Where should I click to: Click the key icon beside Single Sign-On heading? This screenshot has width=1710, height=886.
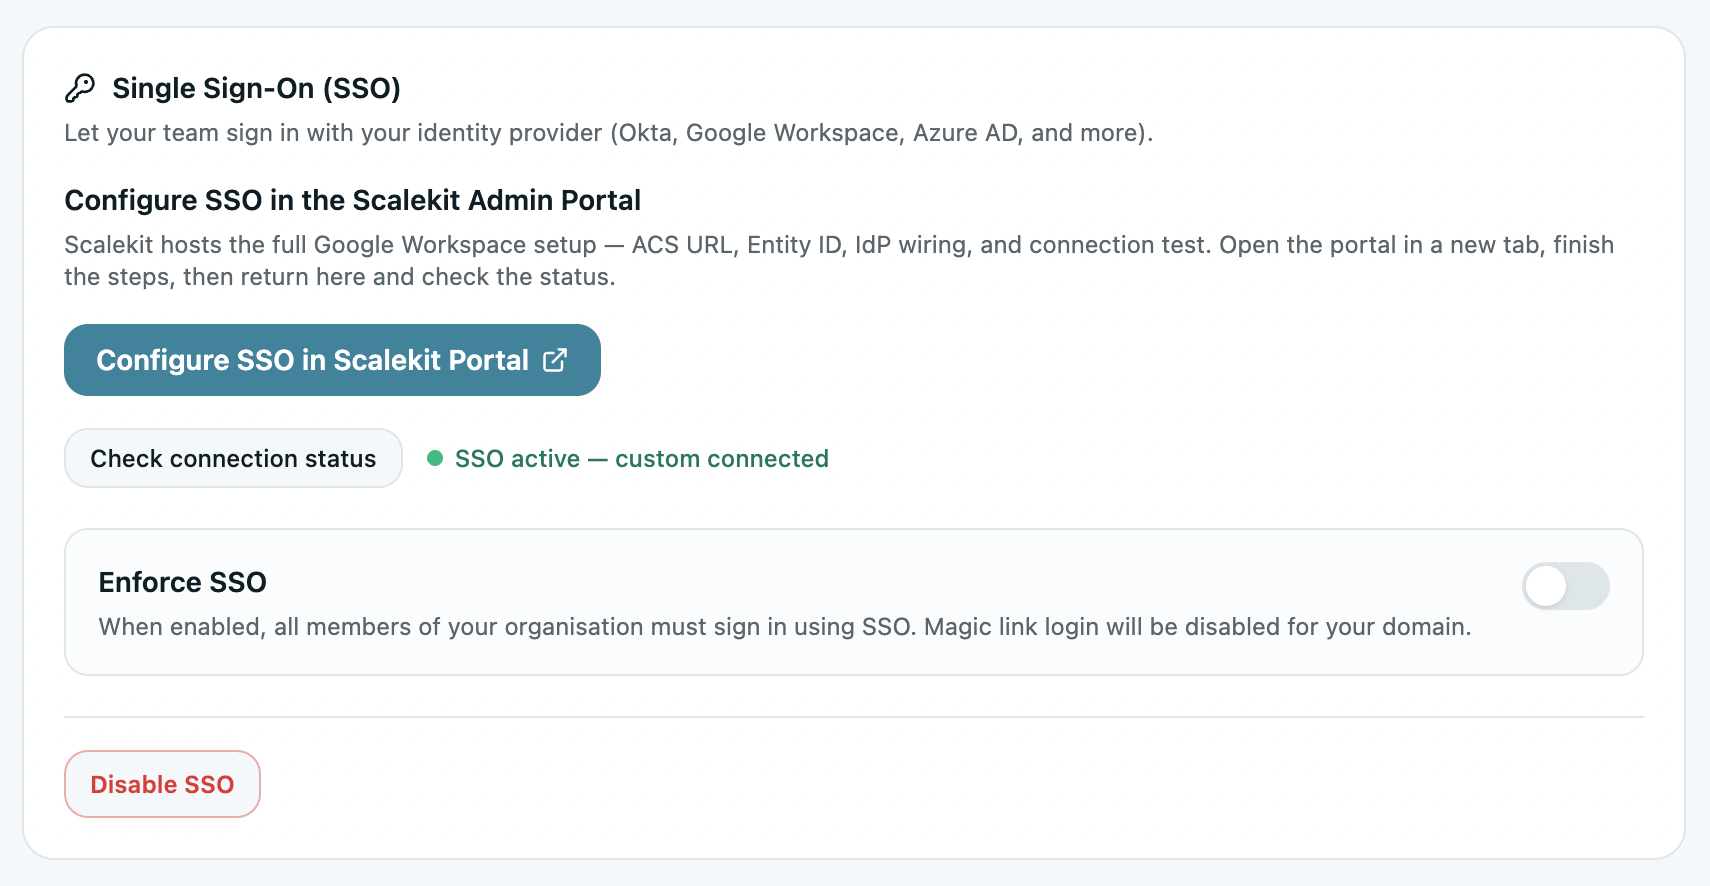click(80, 88)
